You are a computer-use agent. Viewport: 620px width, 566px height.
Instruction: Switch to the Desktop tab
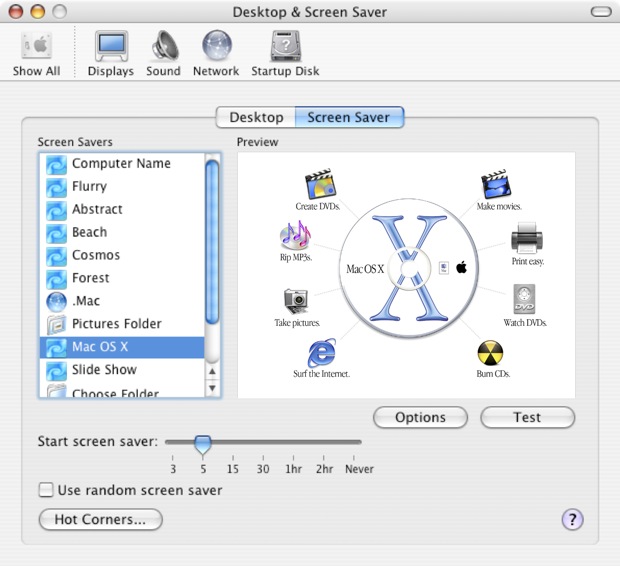pyautogui.click(x=256, y=117)
